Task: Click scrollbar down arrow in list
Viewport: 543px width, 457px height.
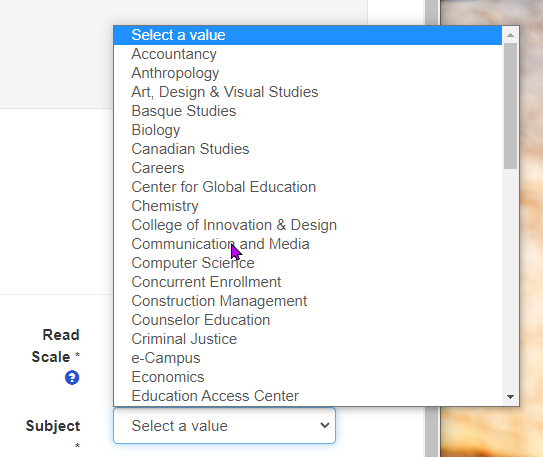Action: point(510,397)
